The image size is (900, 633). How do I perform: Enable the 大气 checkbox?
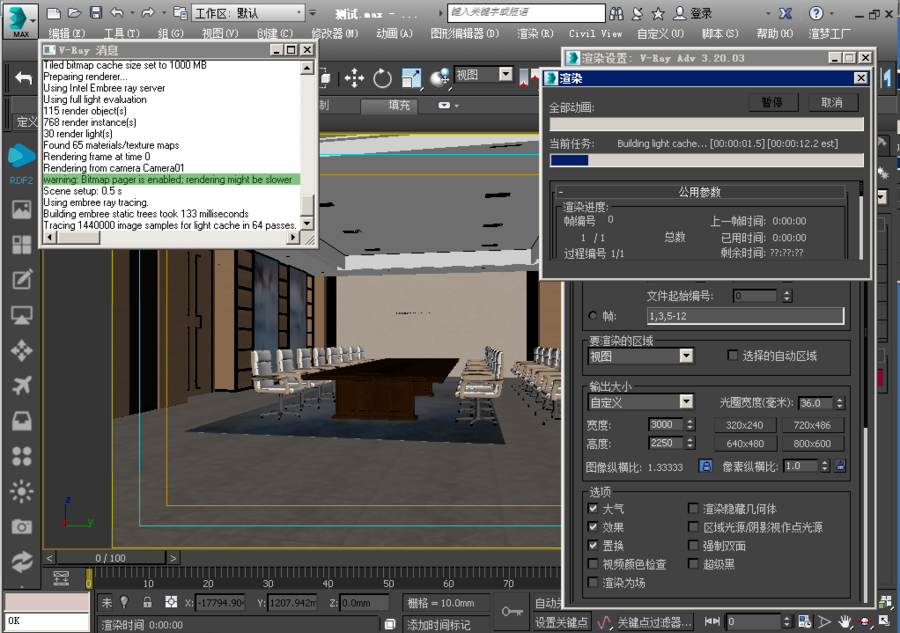coord(593,508)
